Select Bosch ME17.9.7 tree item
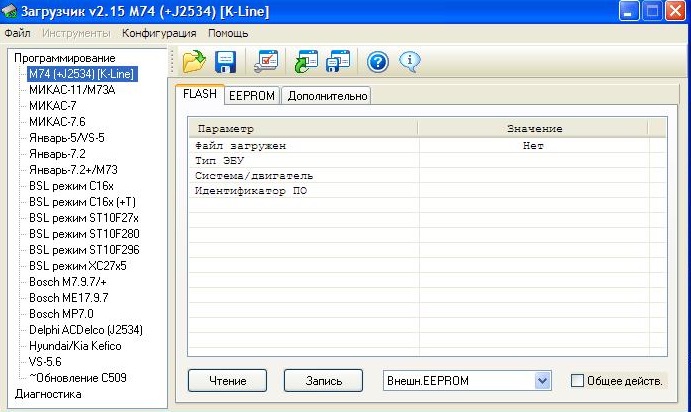The height and width of the screenshot is (412, 691). click(x=69, y=298)
